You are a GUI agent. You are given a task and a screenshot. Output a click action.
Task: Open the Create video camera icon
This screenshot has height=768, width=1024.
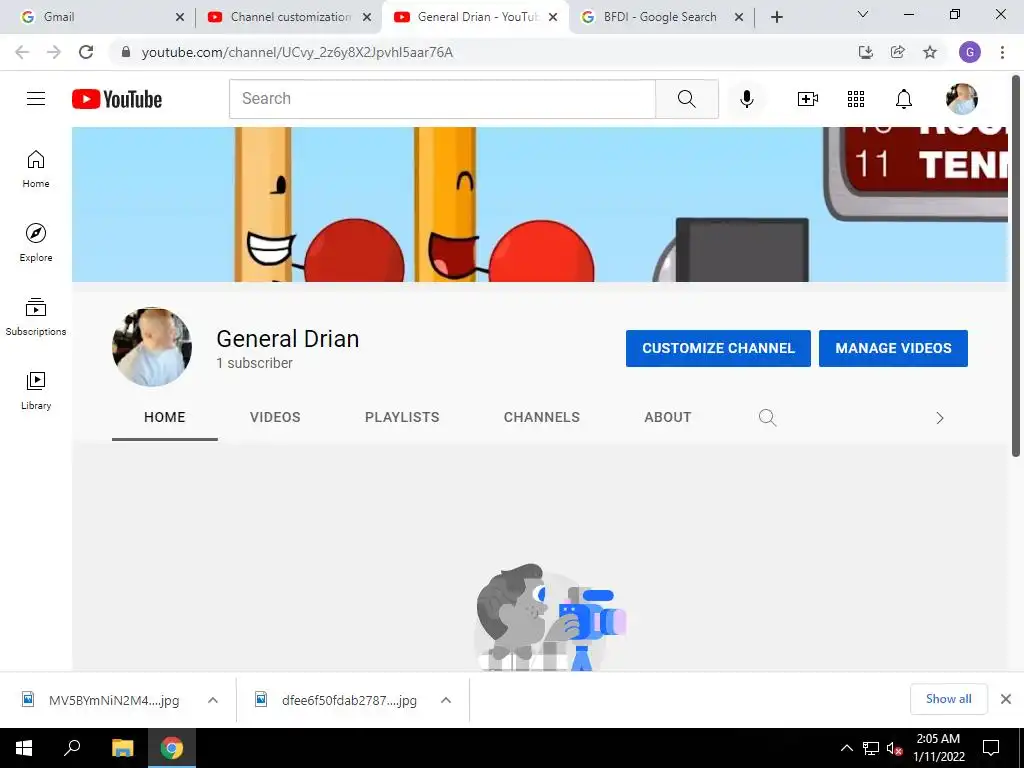[808, 99]
